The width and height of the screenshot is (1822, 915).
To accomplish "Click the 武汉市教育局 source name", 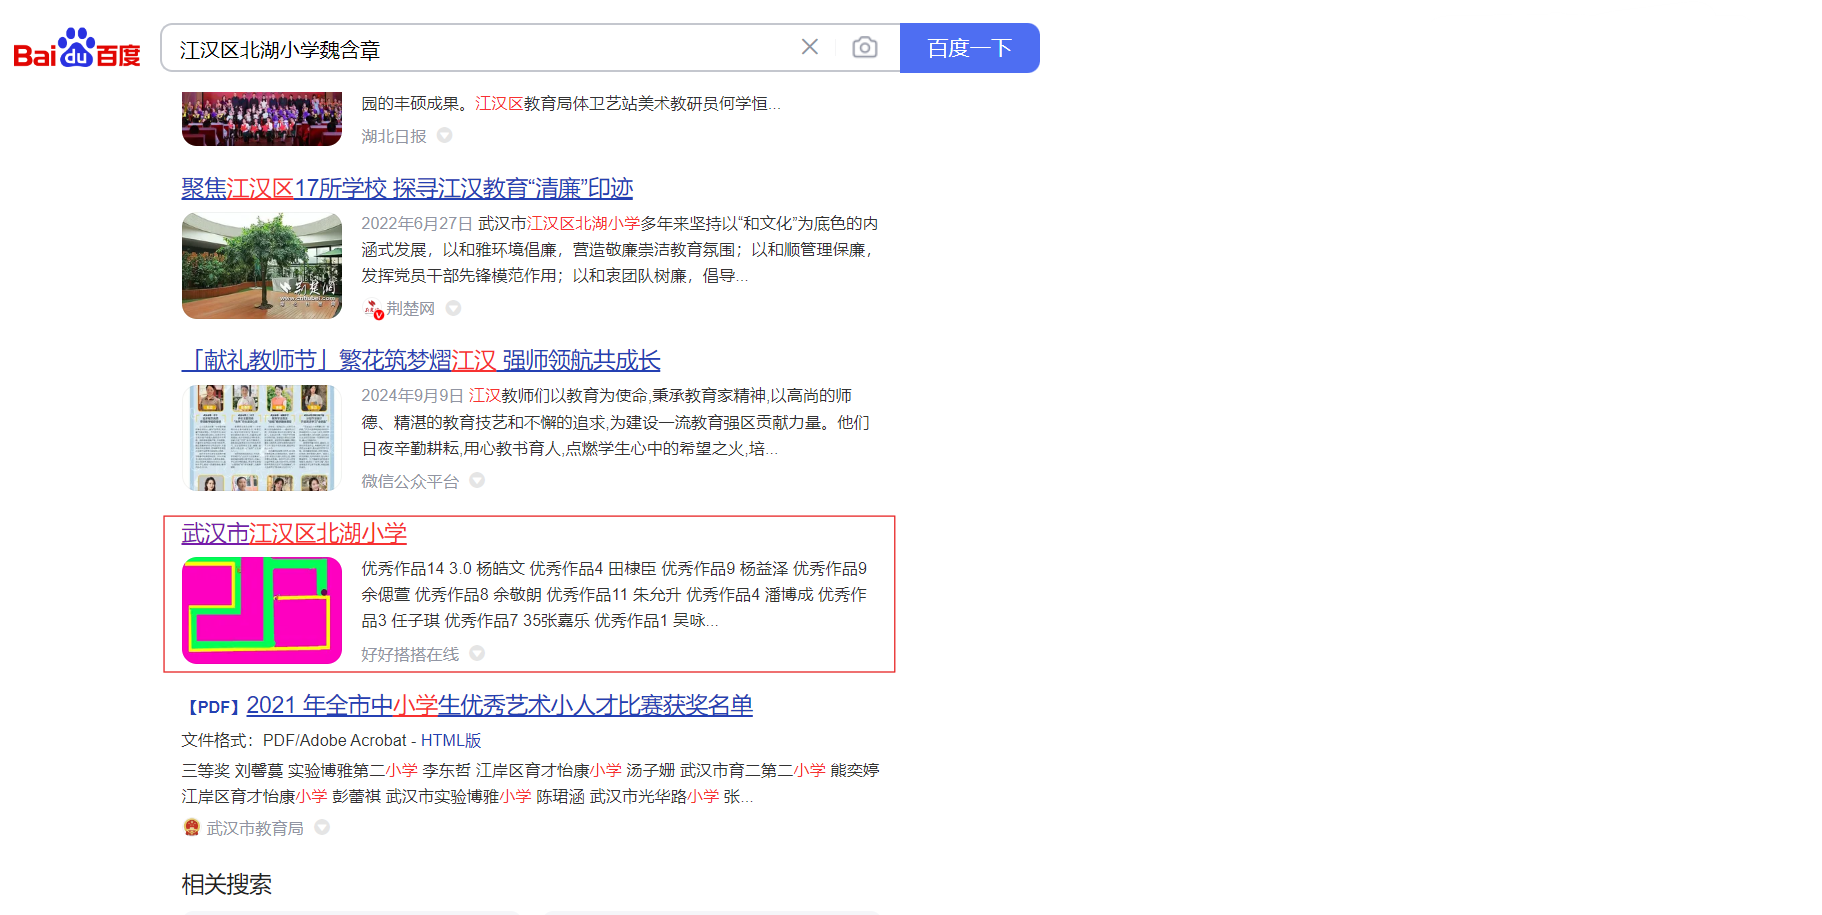I will coord(255,828).
